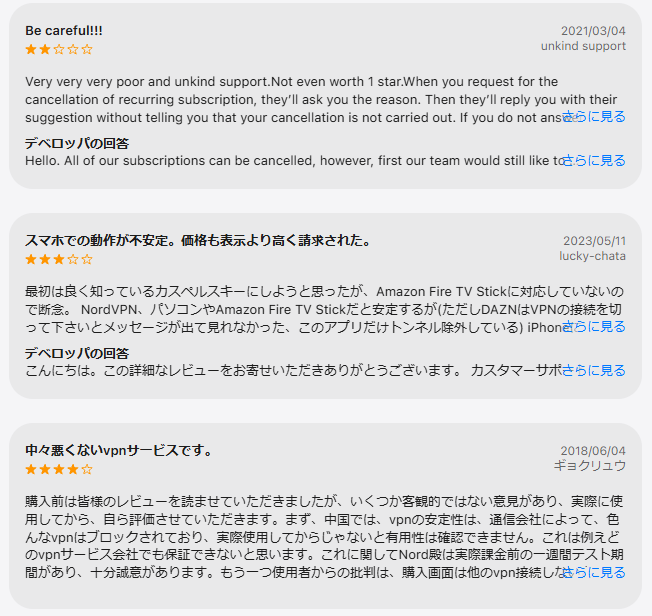652x616 pixels.
Task: Click the date 2021/03/04
Action: coord(593,31)
